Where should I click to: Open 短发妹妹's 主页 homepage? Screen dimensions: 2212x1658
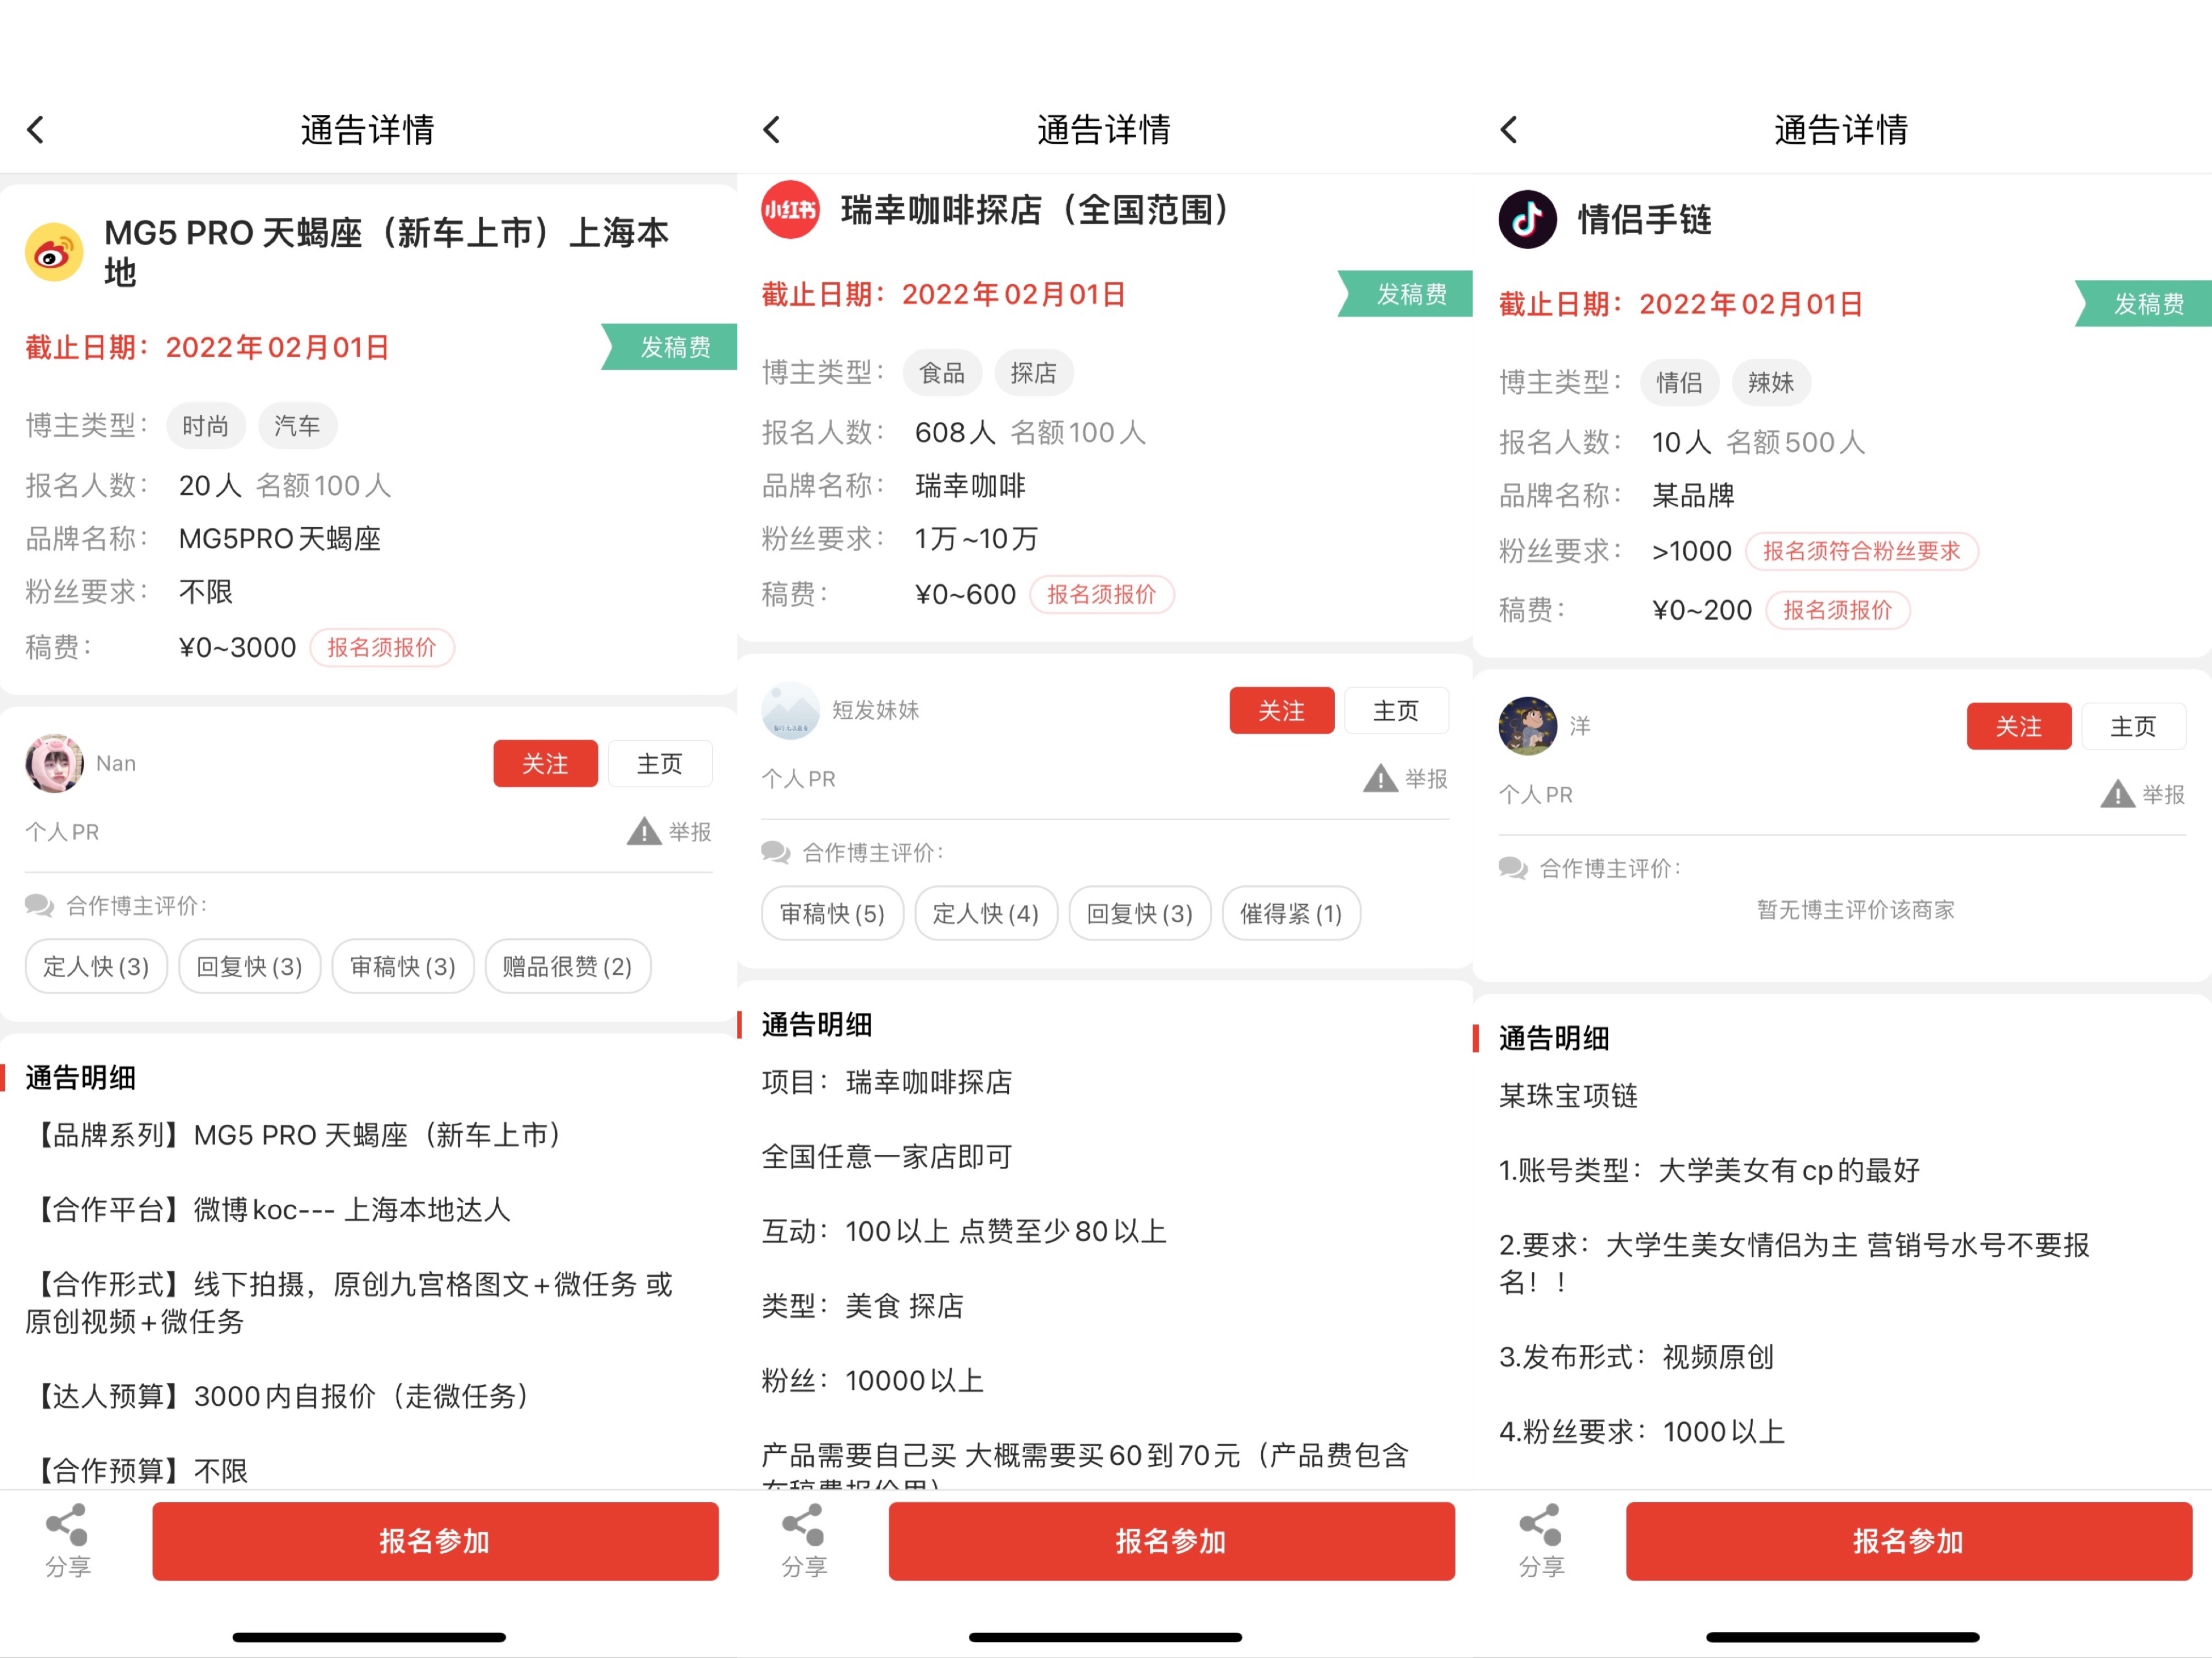click(1396, 711)
